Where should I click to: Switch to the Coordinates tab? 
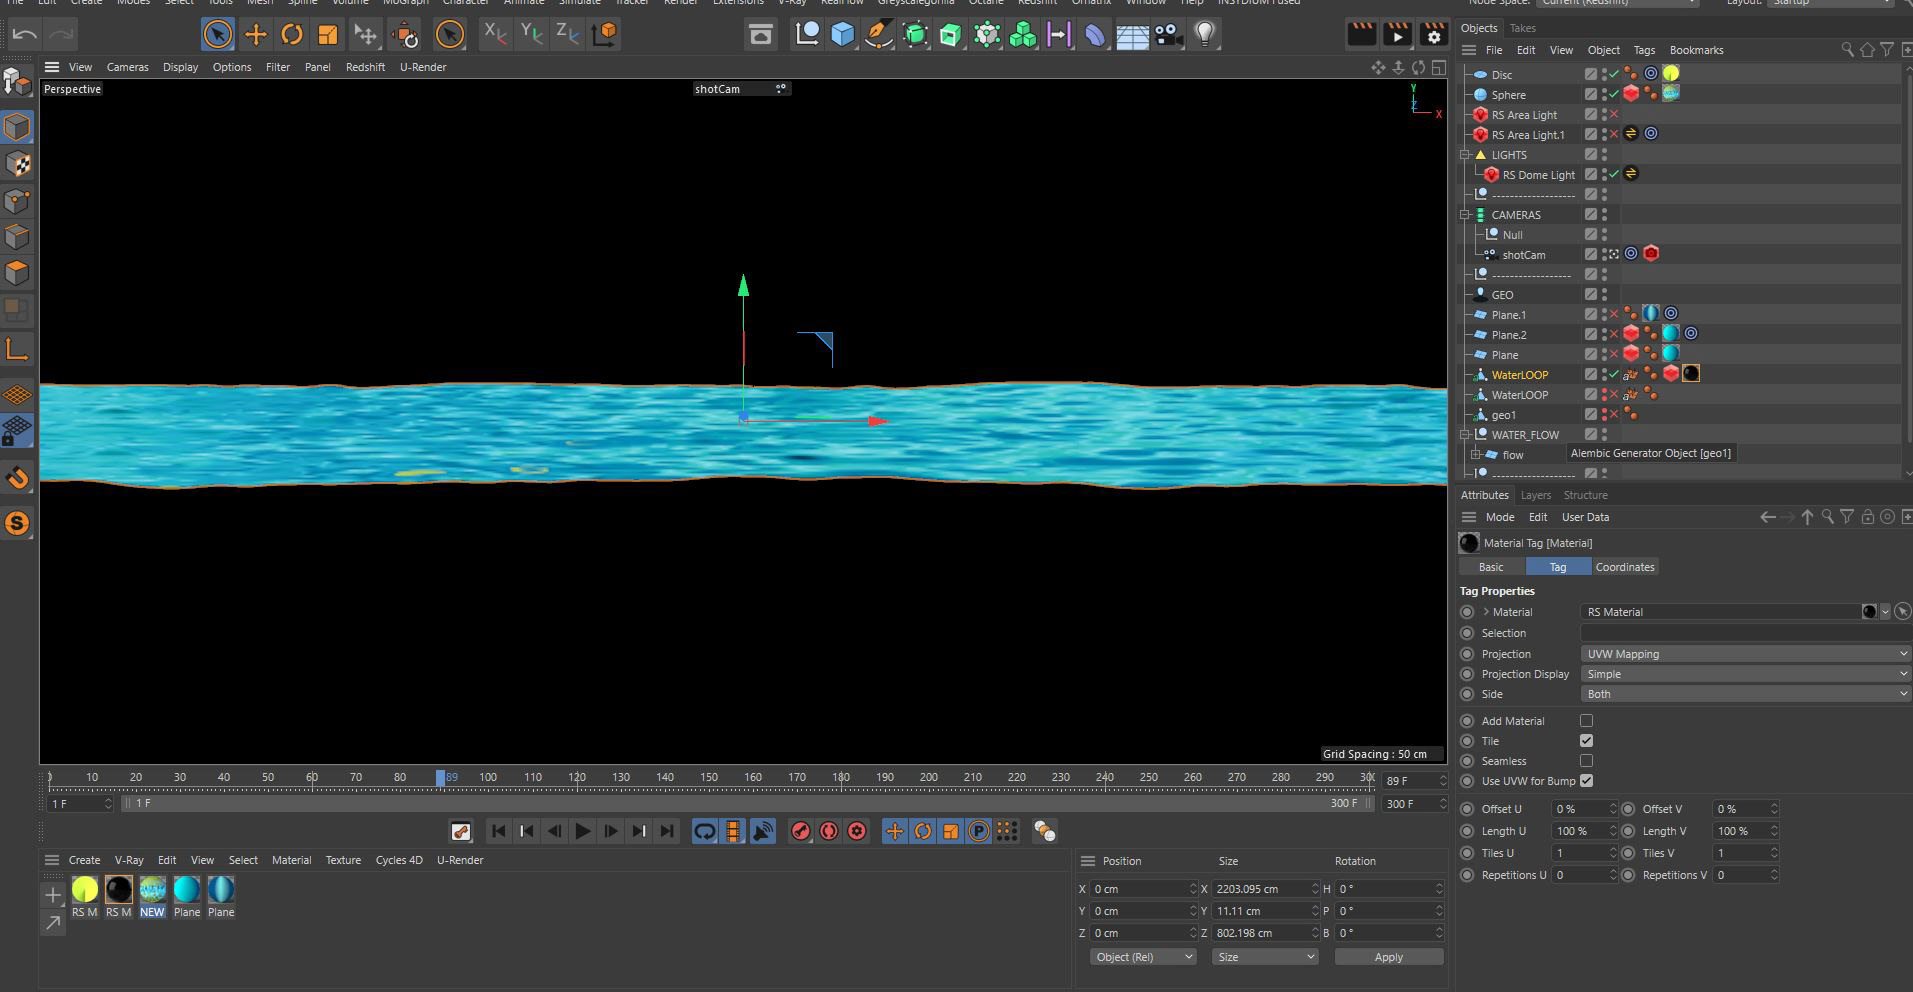(1624, 567)
